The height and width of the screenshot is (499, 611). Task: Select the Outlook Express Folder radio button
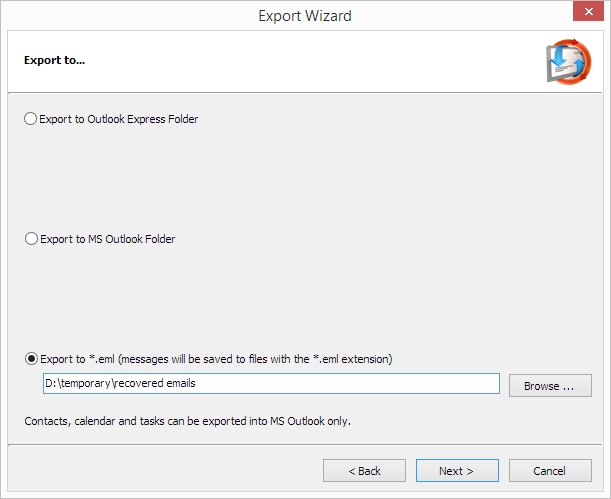pos(30,118)
